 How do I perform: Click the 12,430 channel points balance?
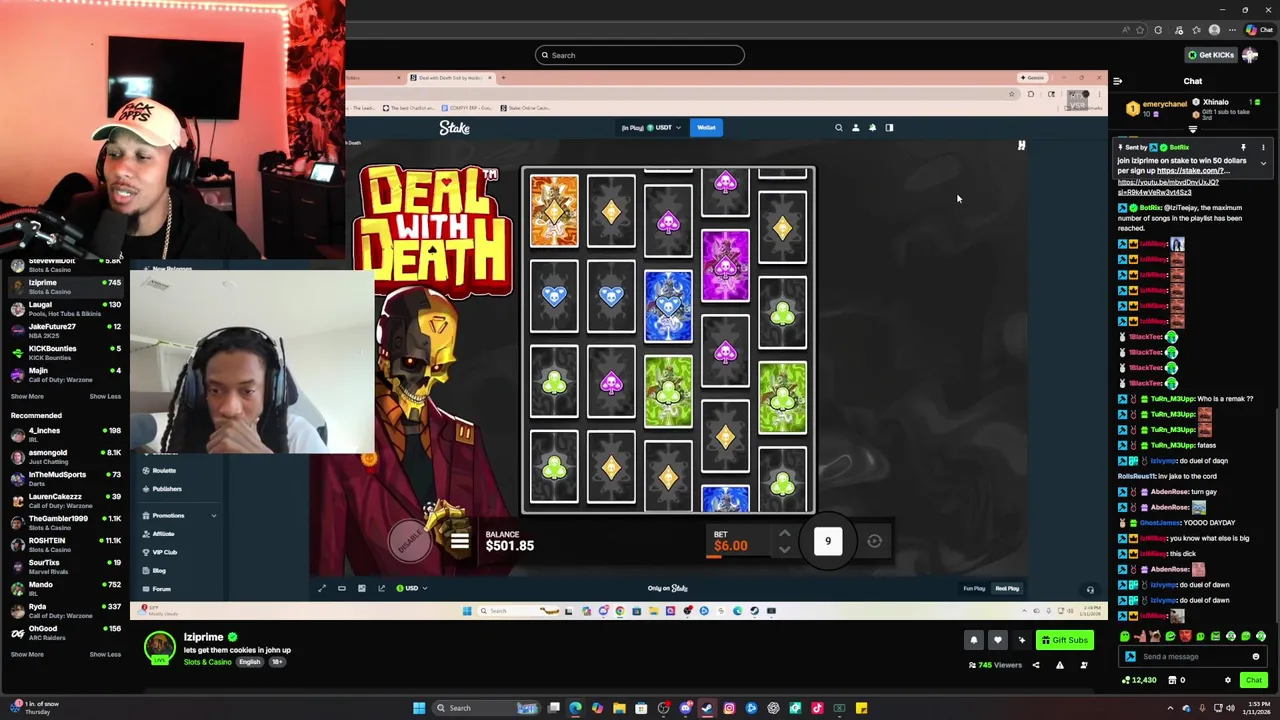[x=1139, y=680]
